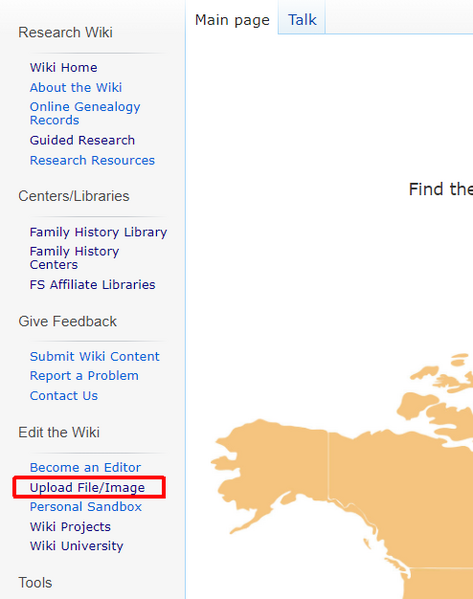473x599 pixels.
Task: Click Centers/Libraries sidebar heading
Action: point(74,196)
